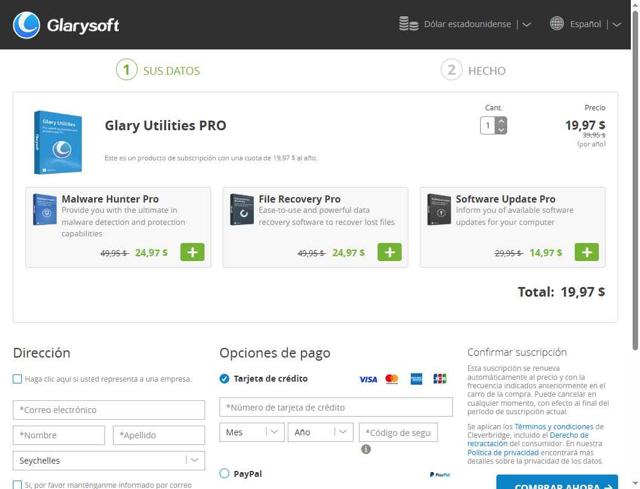Decrease quantity with the down arrow
Screen dimensions: 640x489
(501, 129)
